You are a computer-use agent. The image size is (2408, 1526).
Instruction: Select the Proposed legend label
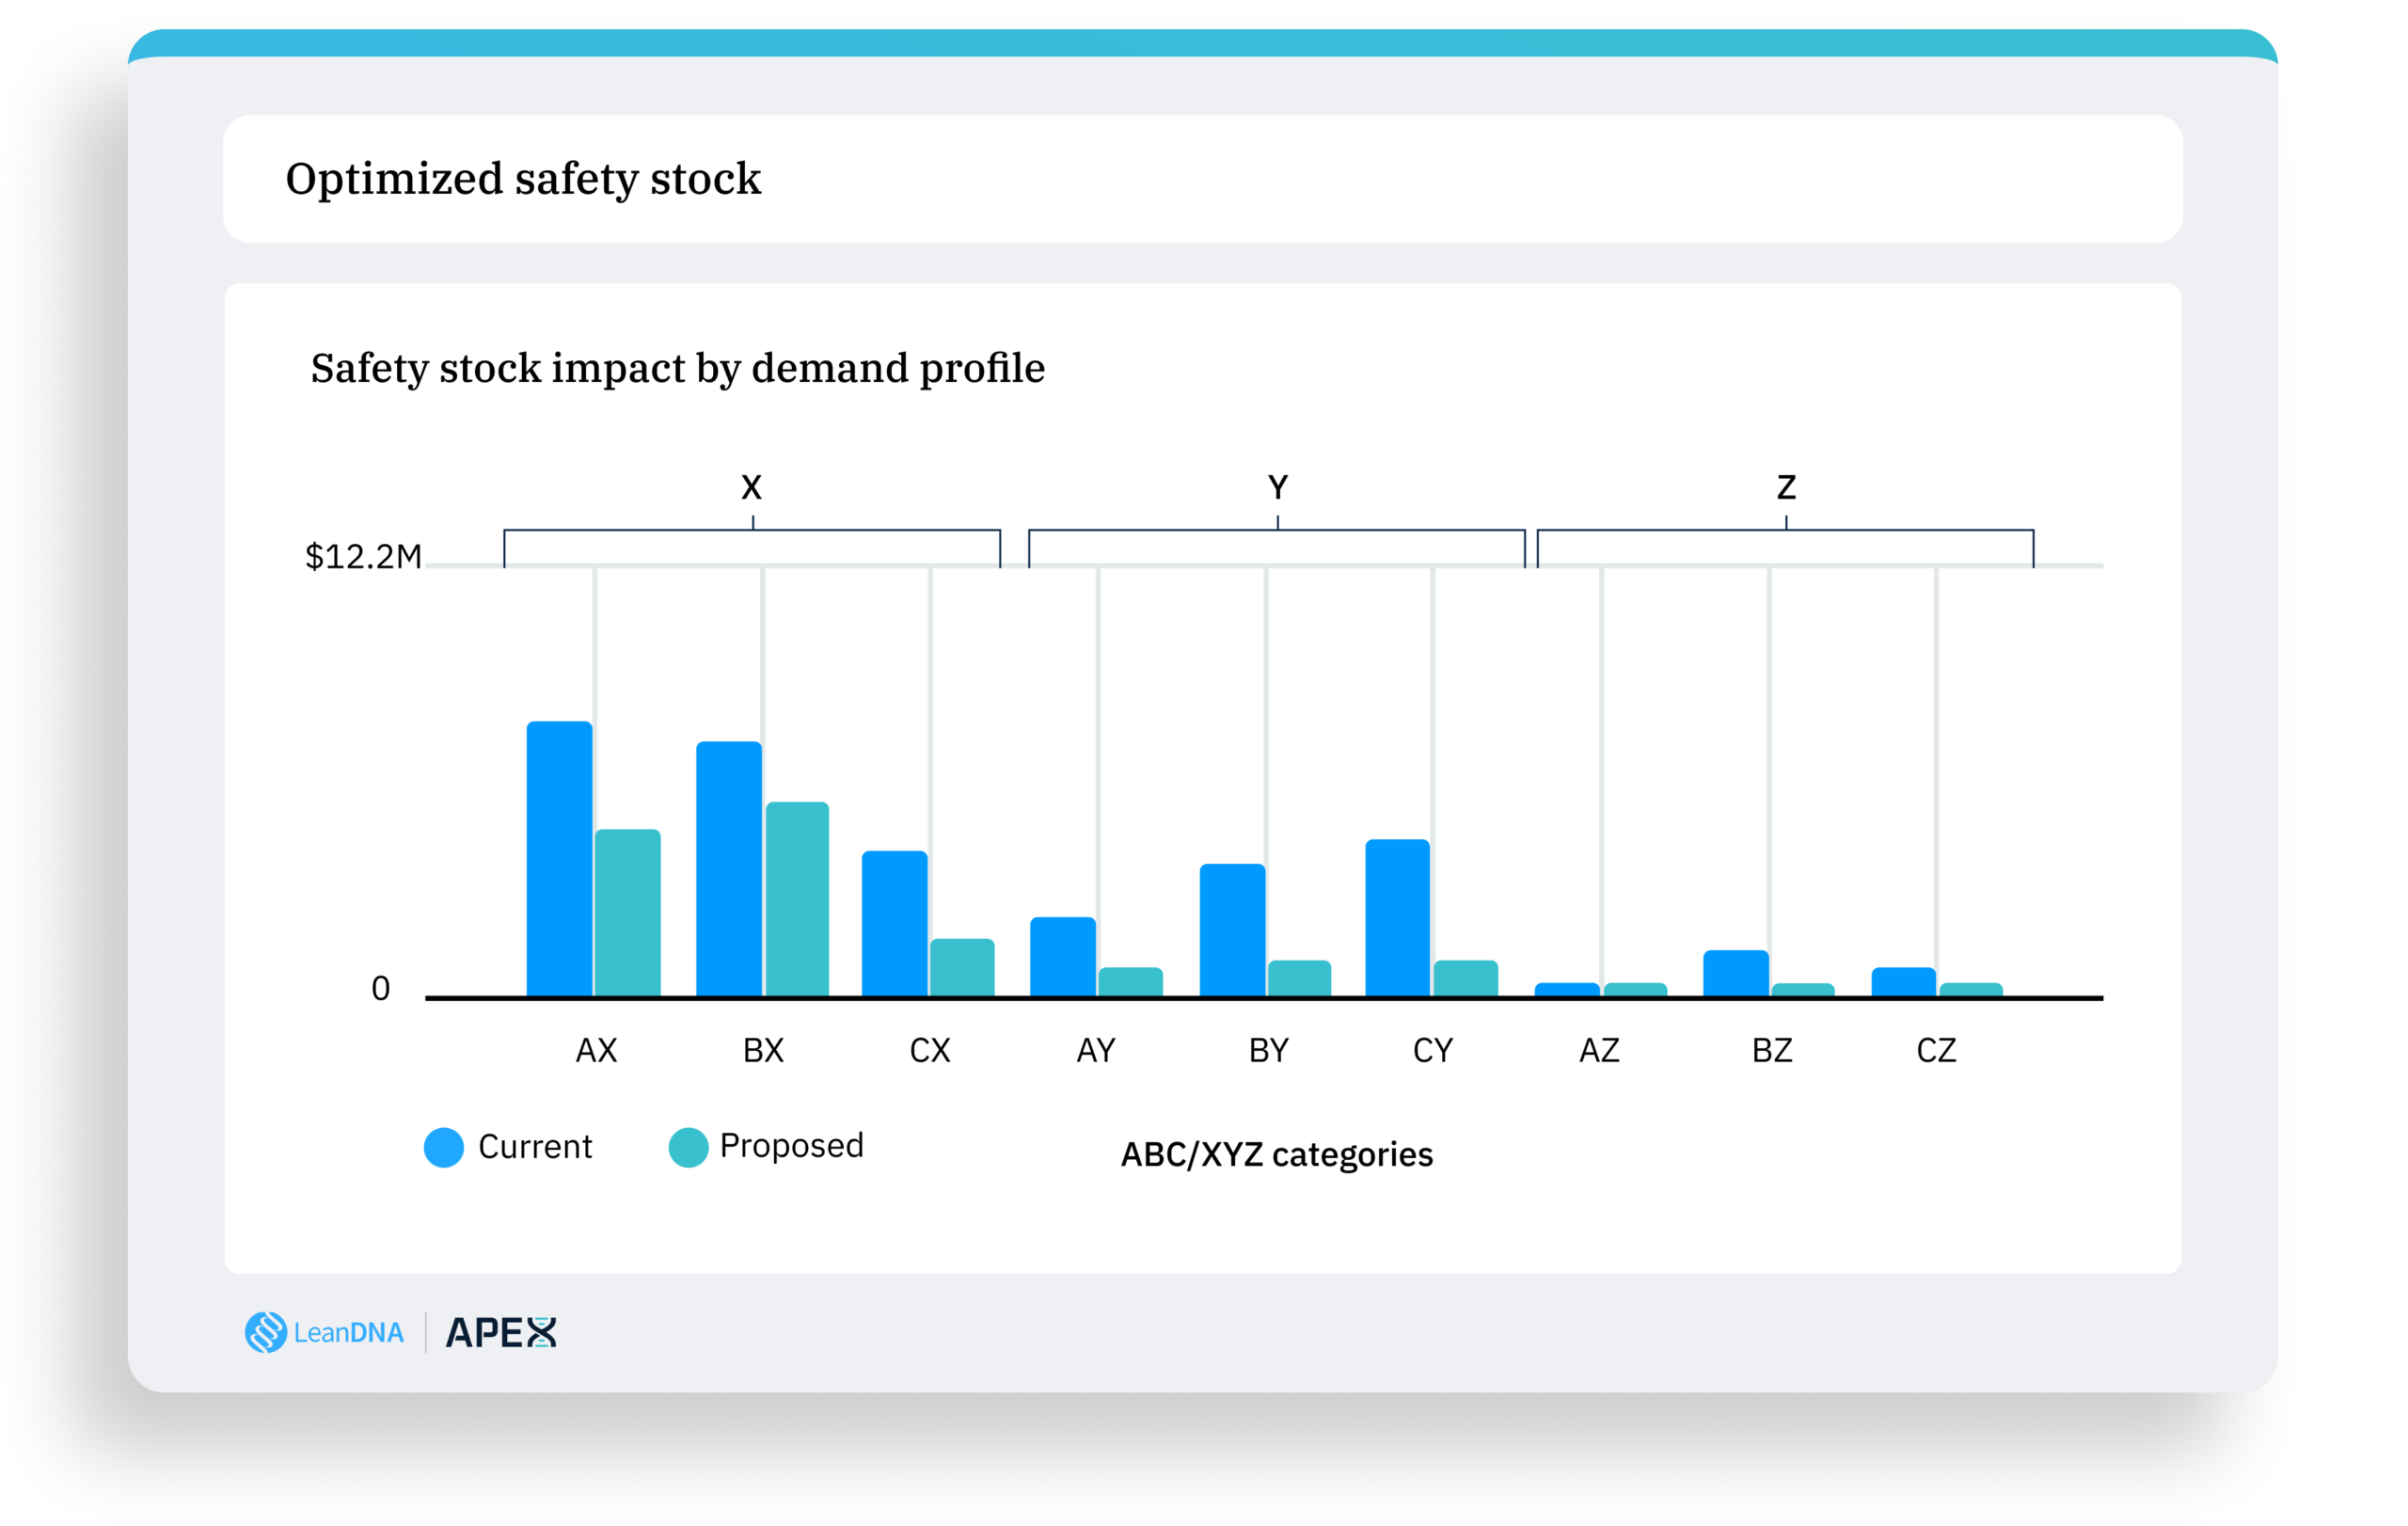tap(791, 1146)
